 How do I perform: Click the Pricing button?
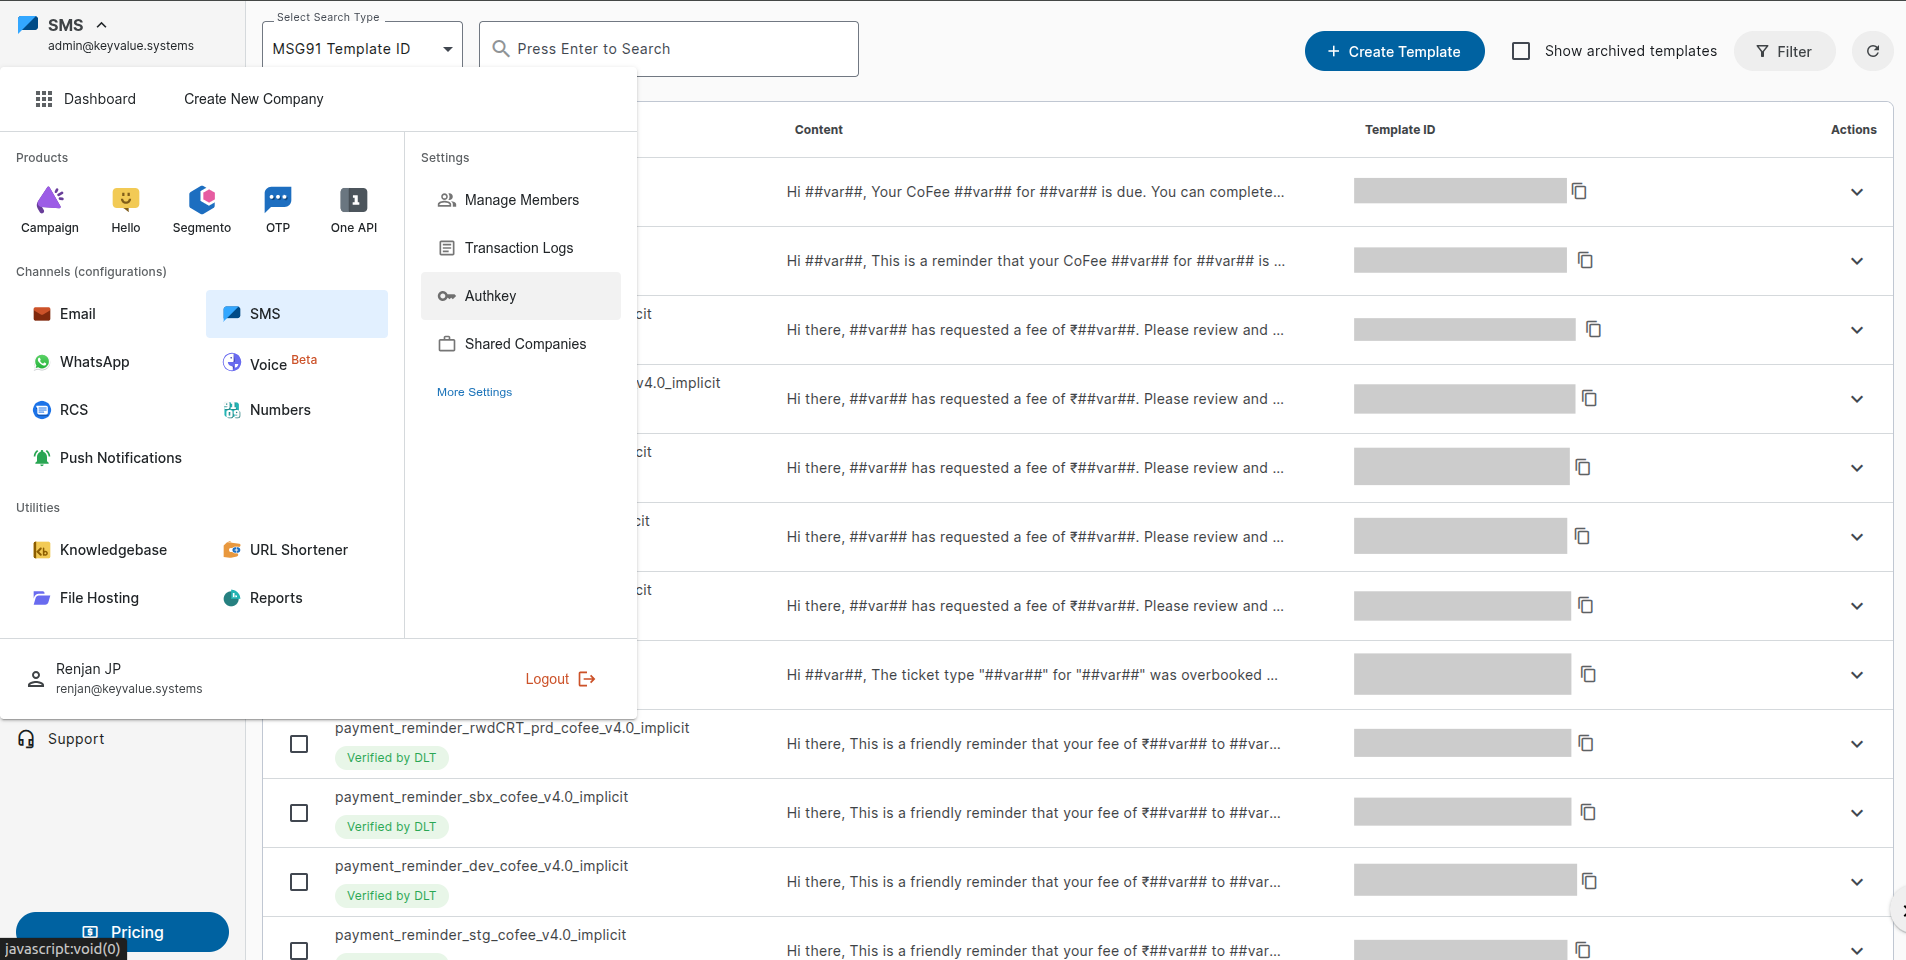[122, 932]
